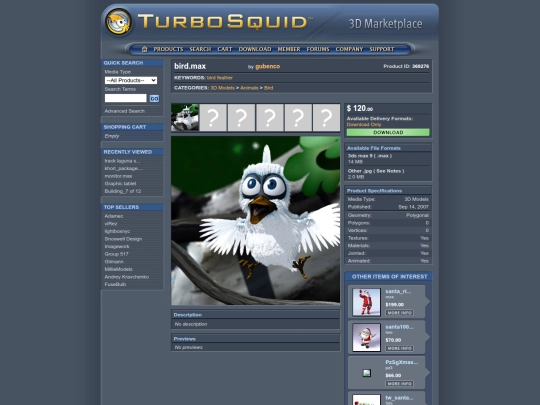540x405 pixels.
Task: Open recently viewed 'monitor.max'
Action: pos(118,176)
